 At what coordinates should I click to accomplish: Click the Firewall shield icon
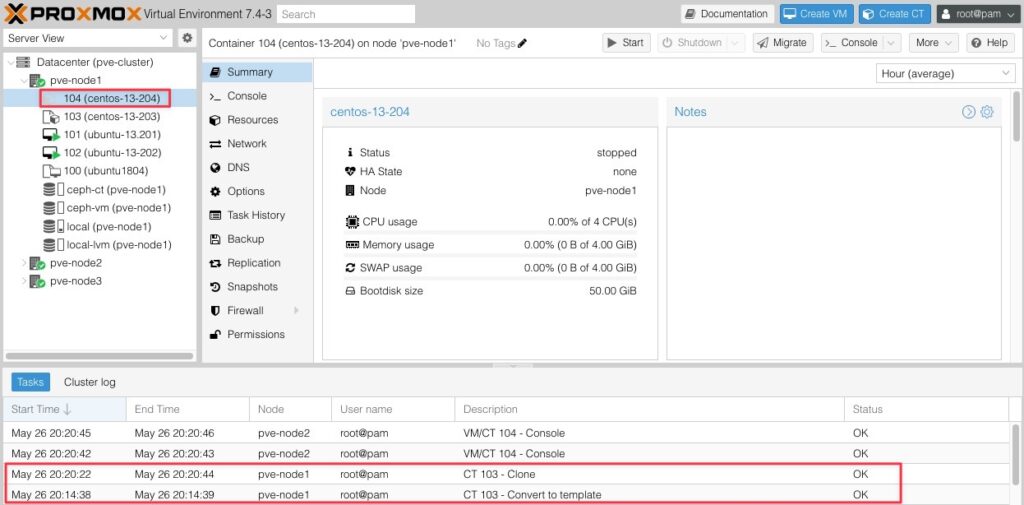click(215, 311)
